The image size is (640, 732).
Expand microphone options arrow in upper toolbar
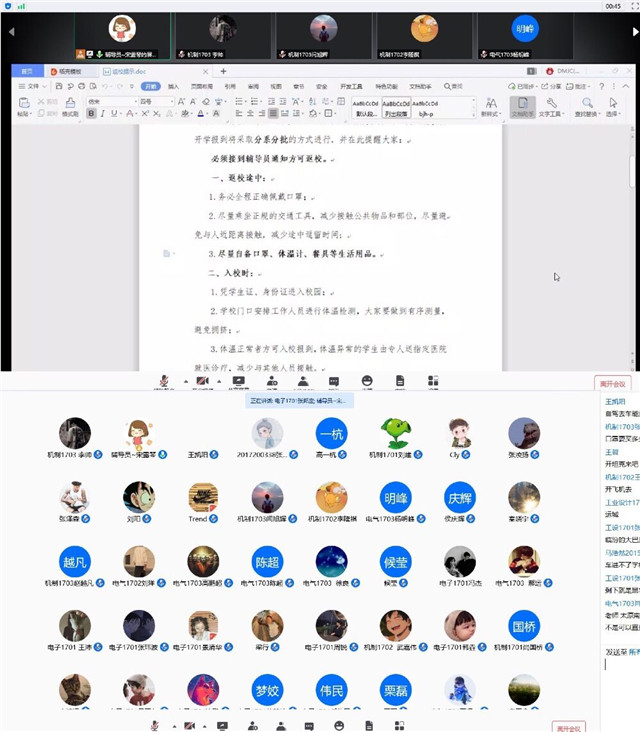click(186, 382)
